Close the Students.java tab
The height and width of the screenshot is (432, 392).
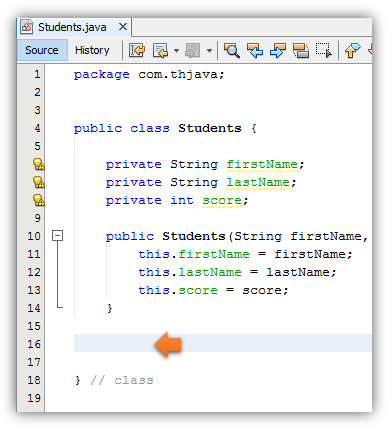click(x=123, y=27)
